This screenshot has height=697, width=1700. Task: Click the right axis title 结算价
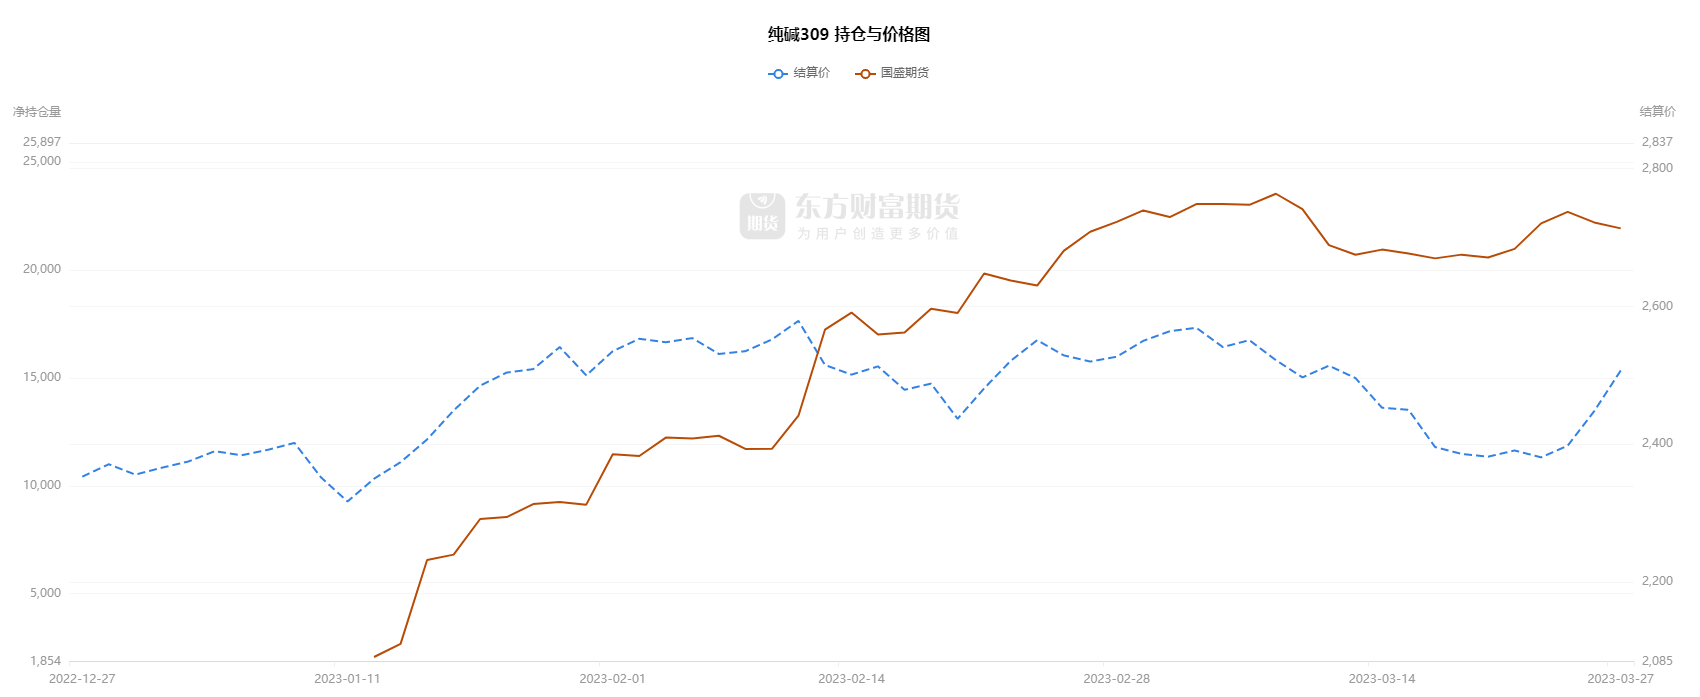click(1657, 112)
